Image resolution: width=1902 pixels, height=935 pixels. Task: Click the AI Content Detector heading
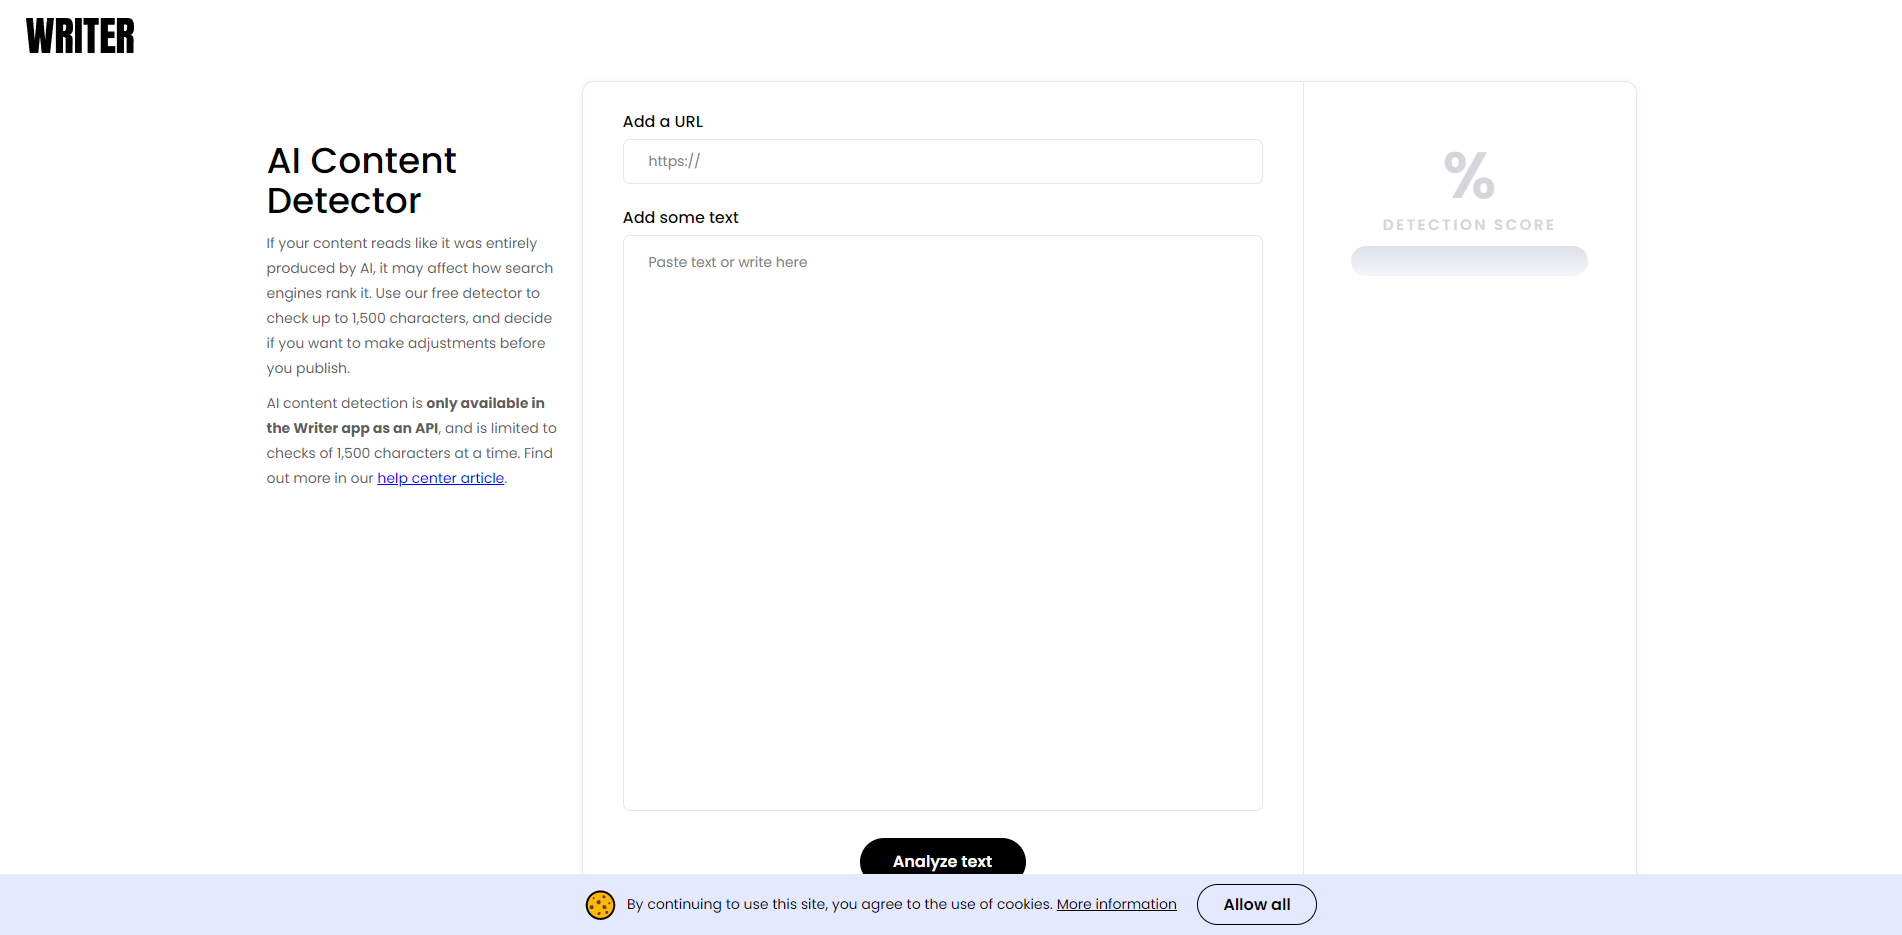tap(361, 180)
